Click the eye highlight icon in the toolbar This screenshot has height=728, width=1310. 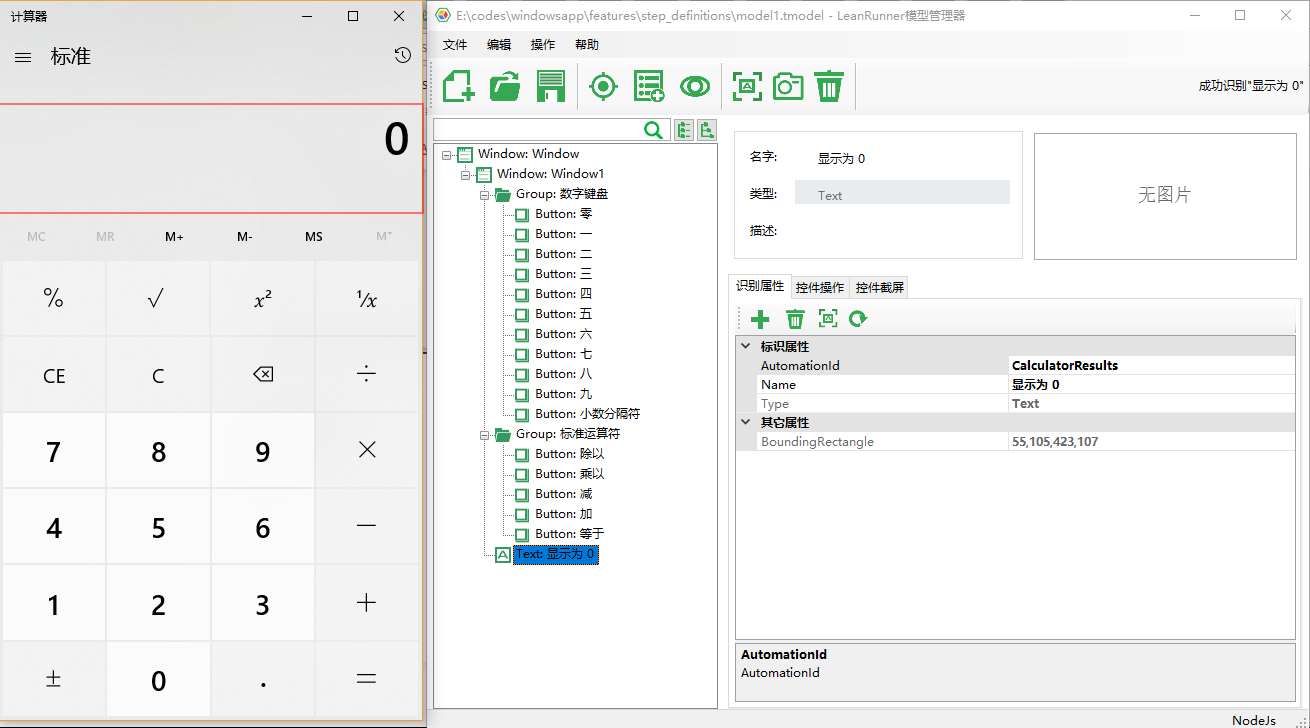coord(695,86)
